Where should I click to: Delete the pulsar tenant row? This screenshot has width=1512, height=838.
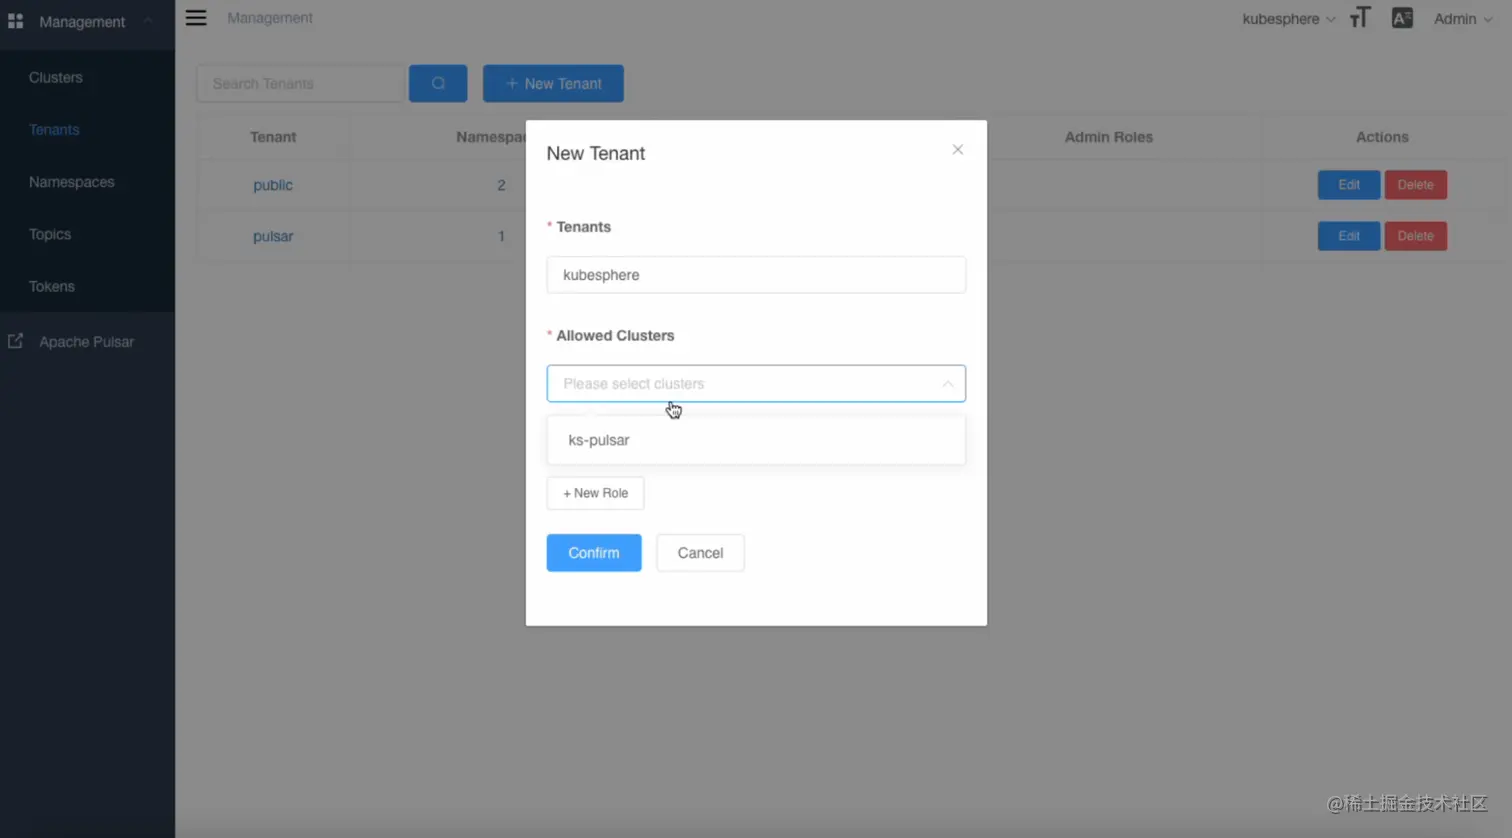1415,236
